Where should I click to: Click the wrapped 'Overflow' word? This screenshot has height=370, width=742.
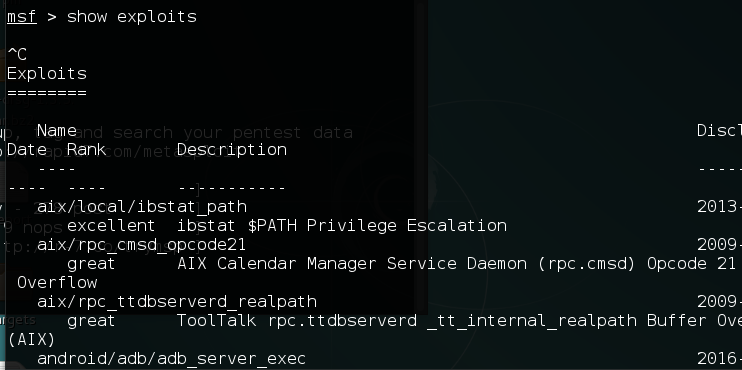click(57, 282)
